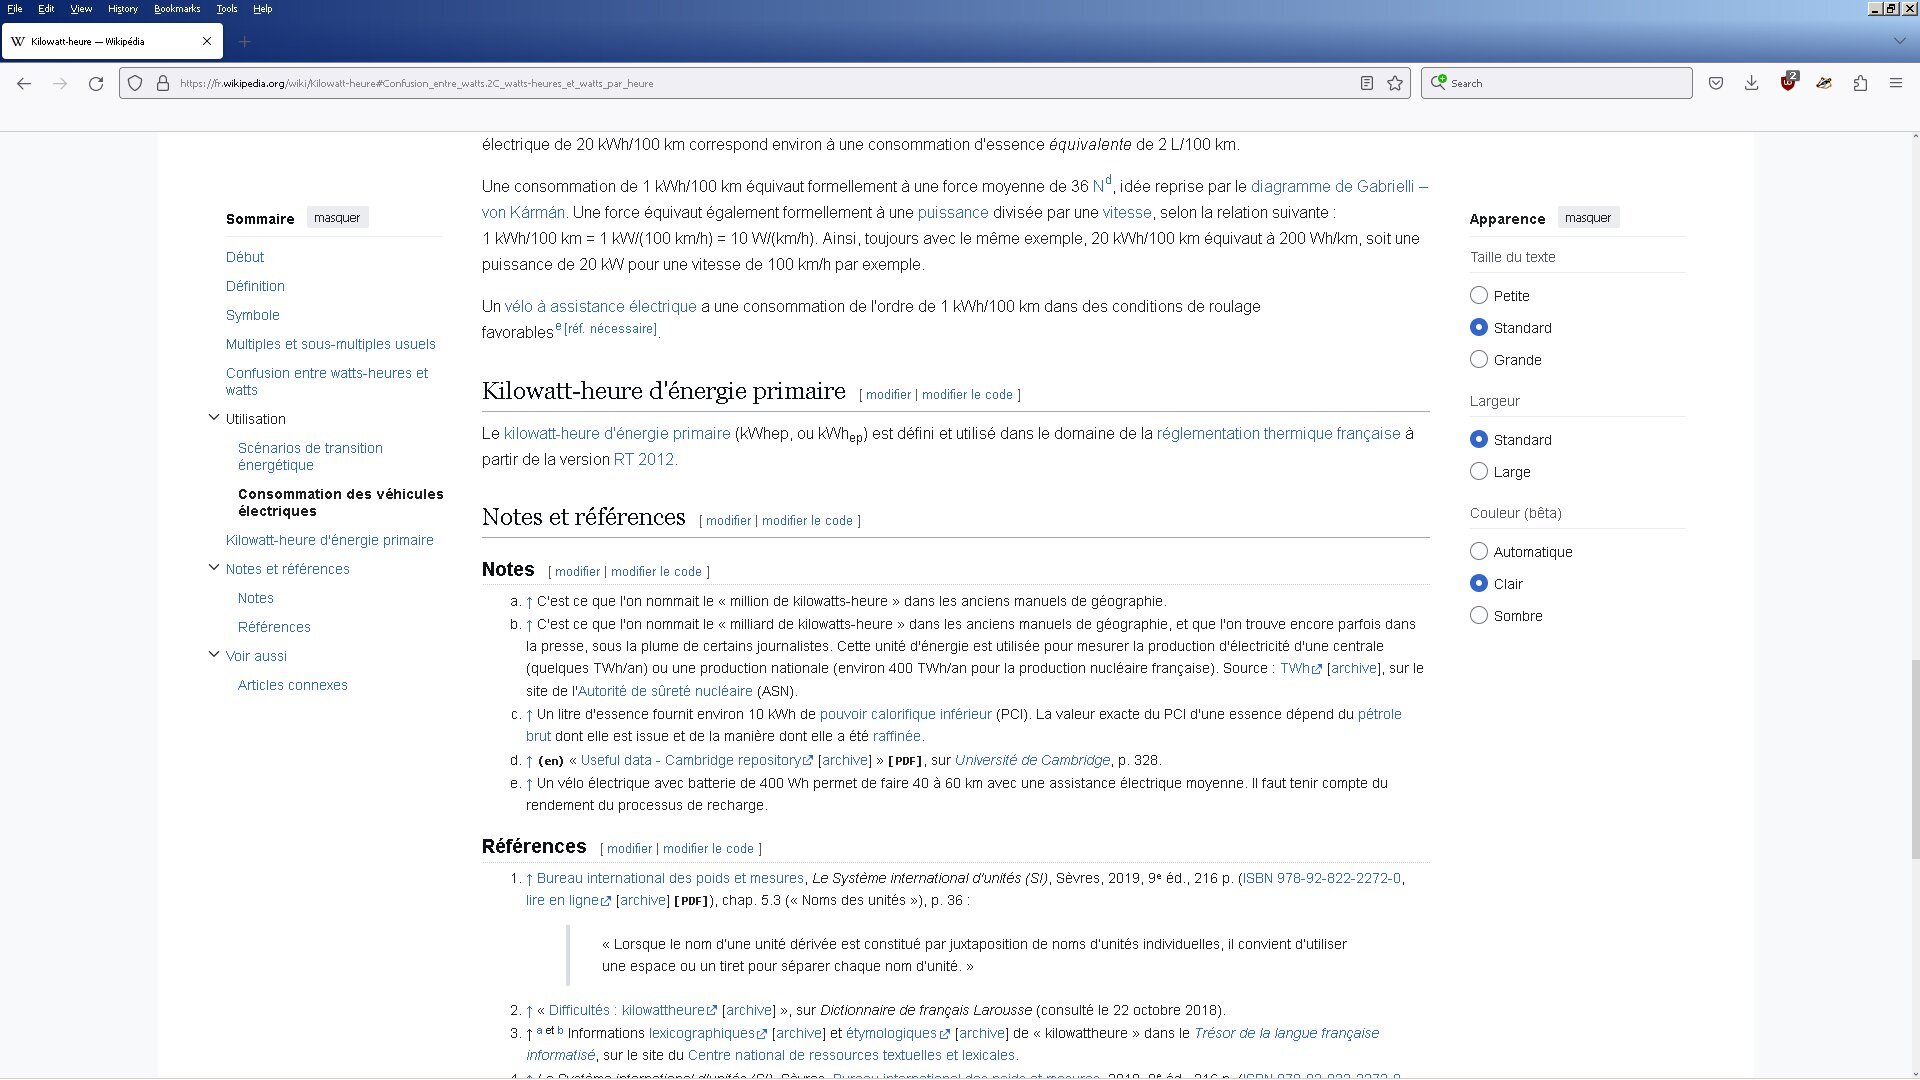The width and height of the screenshot is (1920, 1080).
Task: Open Multiples et sous-multiples usuels entry
Action: click(x=331, y=344)
